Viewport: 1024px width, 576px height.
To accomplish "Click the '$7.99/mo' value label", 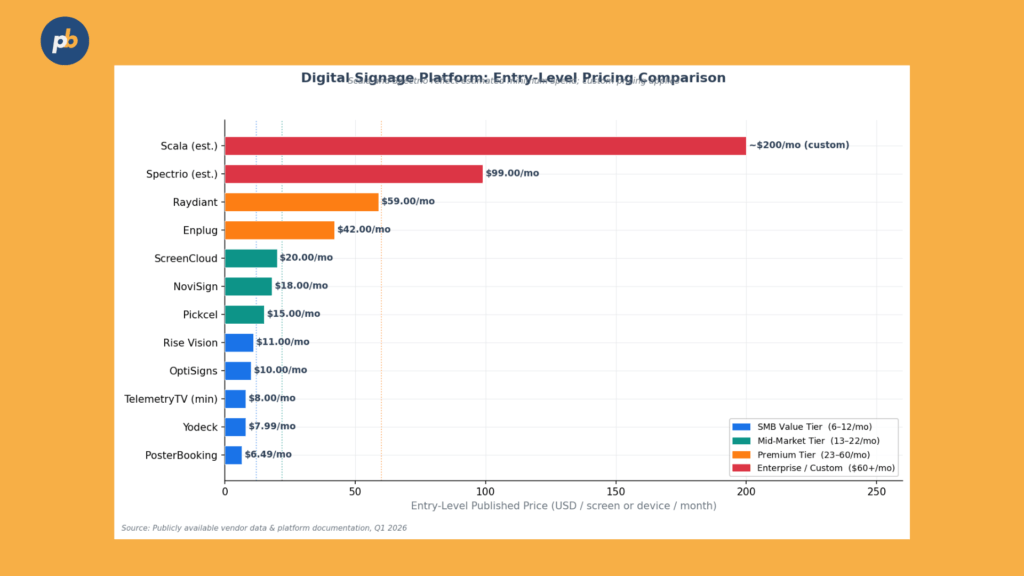I will [x=272, y=426].
